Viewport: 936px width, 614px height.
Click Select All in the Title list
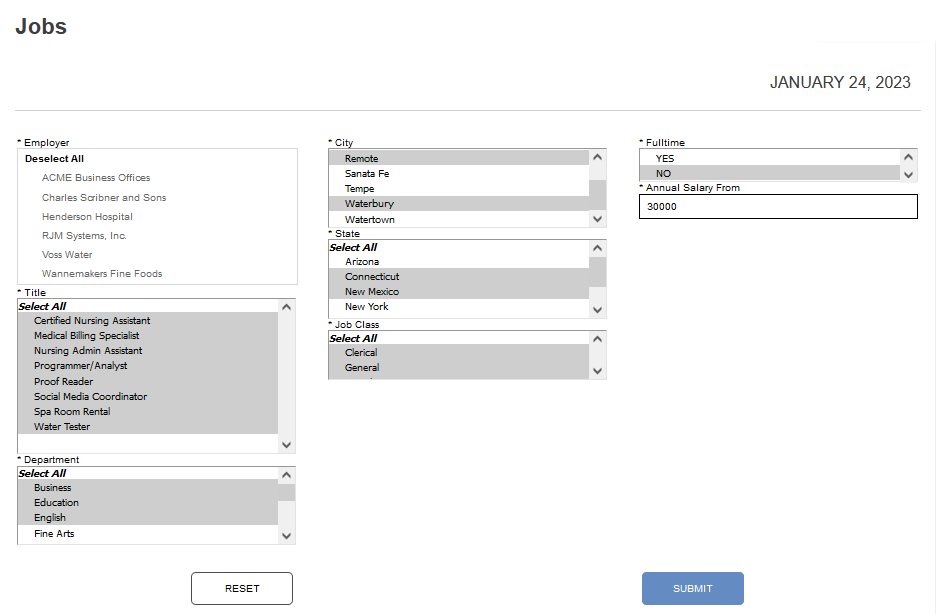point(42,307)
